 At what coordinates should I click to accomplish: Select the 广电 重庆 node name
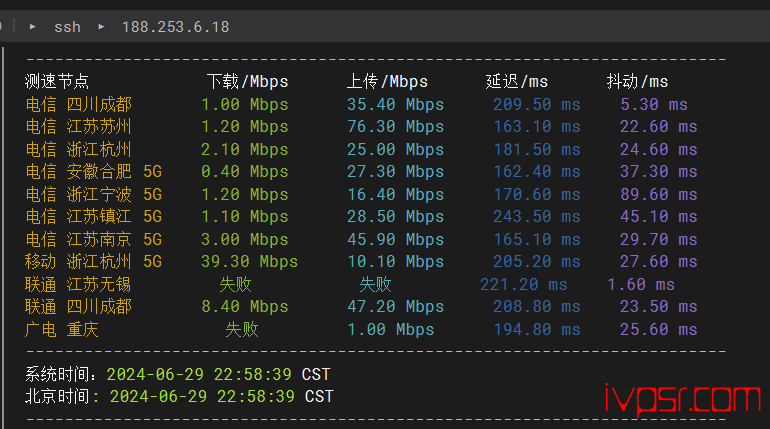(62, 329)
